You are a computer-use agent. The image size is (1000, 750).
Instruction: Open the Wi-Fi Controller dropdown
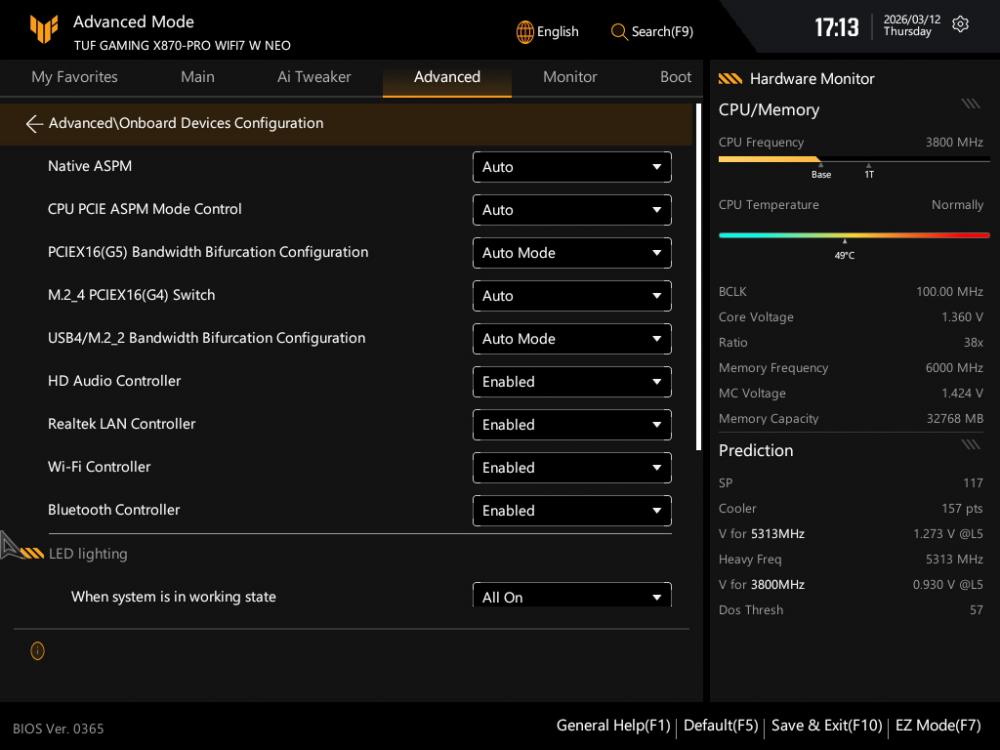(571, 468)
